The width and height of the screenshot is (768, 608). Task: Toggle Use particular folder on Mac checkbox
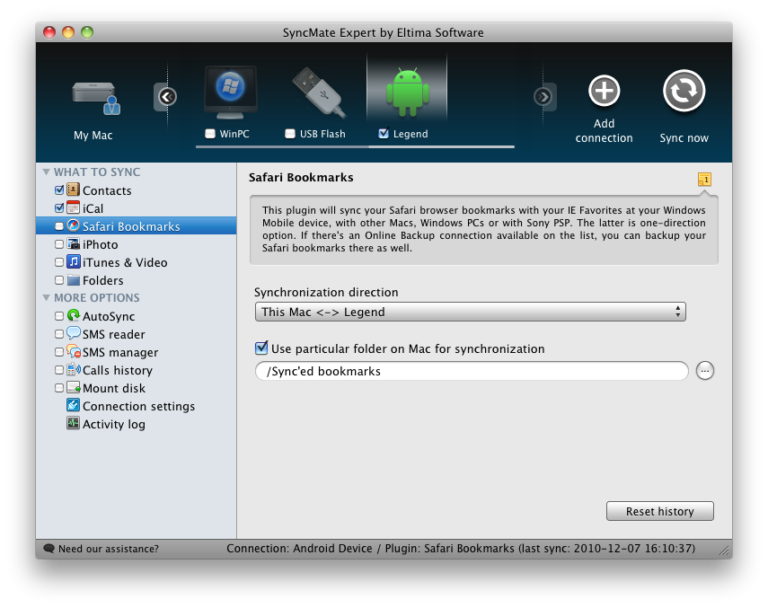(x=261, y=349)
